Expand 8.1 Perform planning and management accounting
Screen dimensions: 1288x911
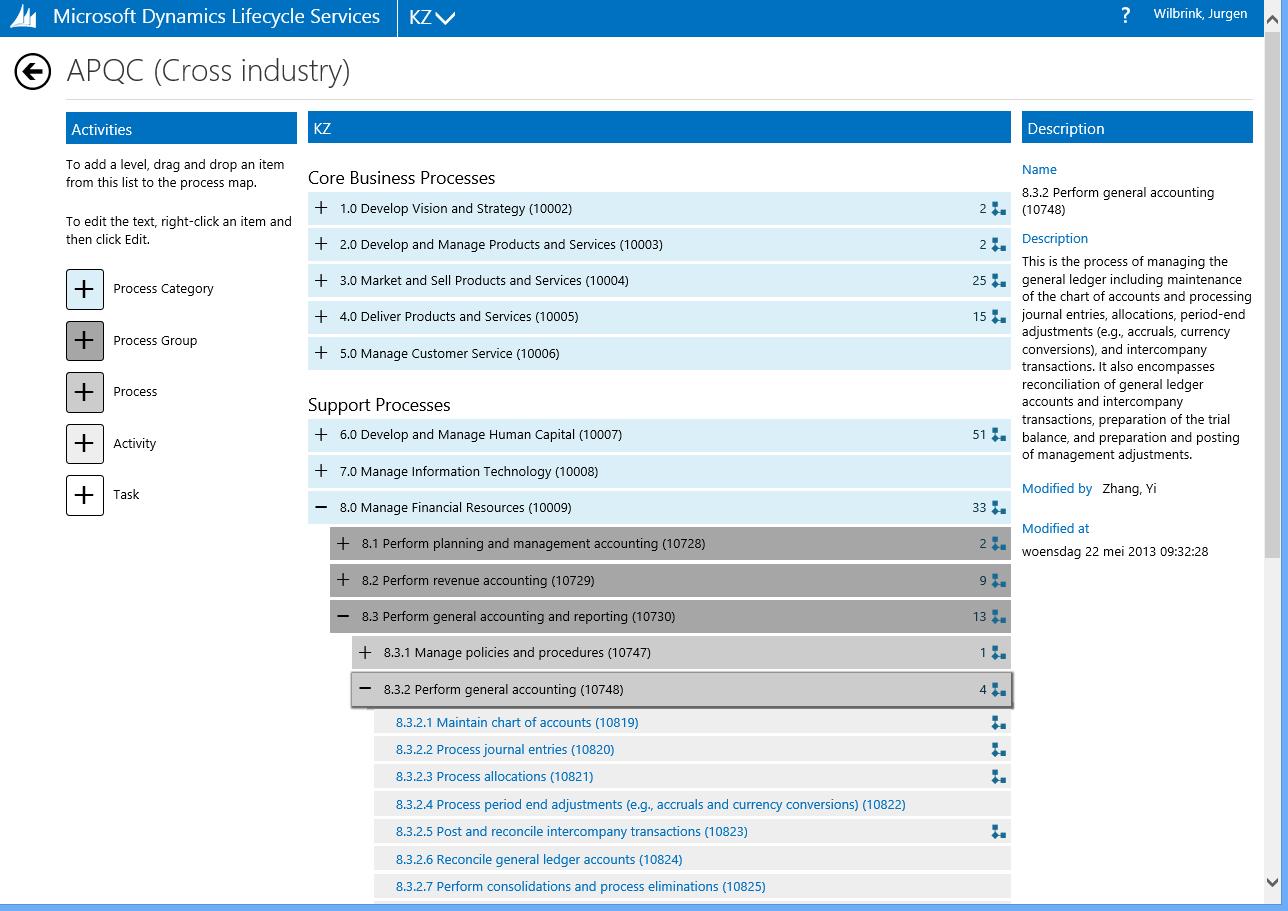[343, 543]
